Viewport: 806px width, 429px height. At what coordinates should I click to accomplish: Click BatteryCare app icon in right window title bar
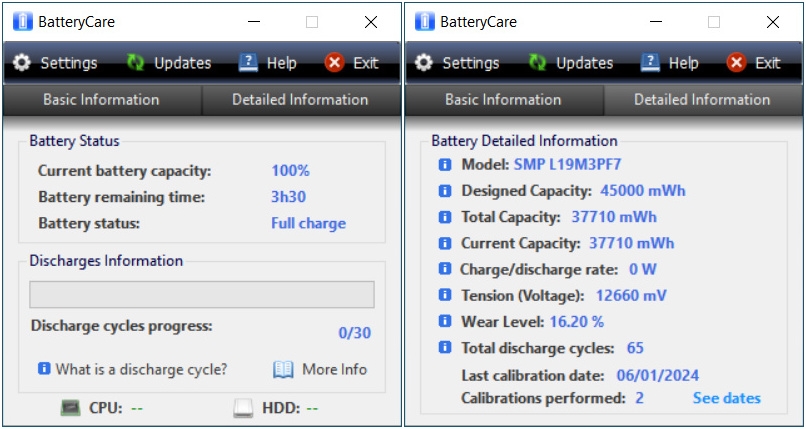425,22
